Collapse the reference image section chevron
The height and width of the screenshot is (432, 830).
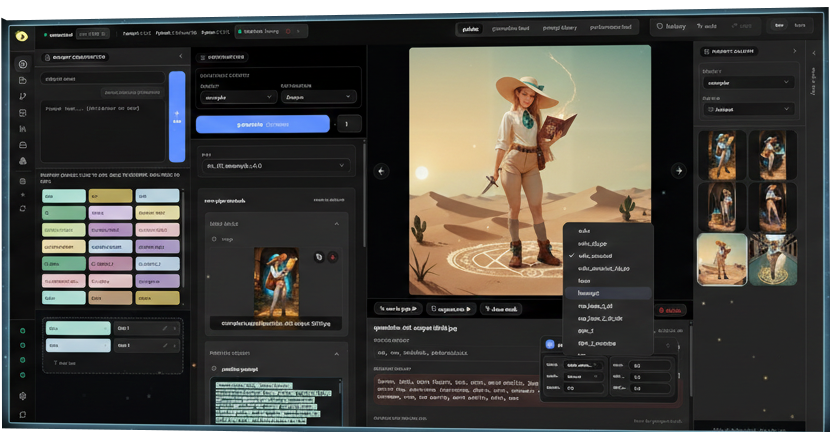coord(337,224)
